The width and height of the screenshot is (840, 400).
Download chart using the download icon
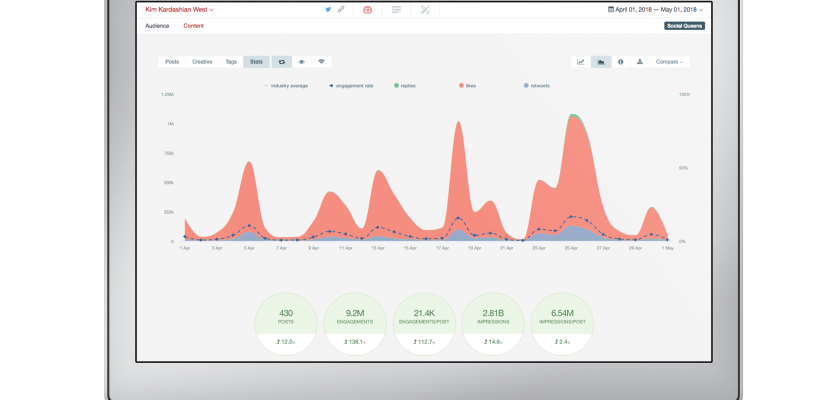pos(640,62)
